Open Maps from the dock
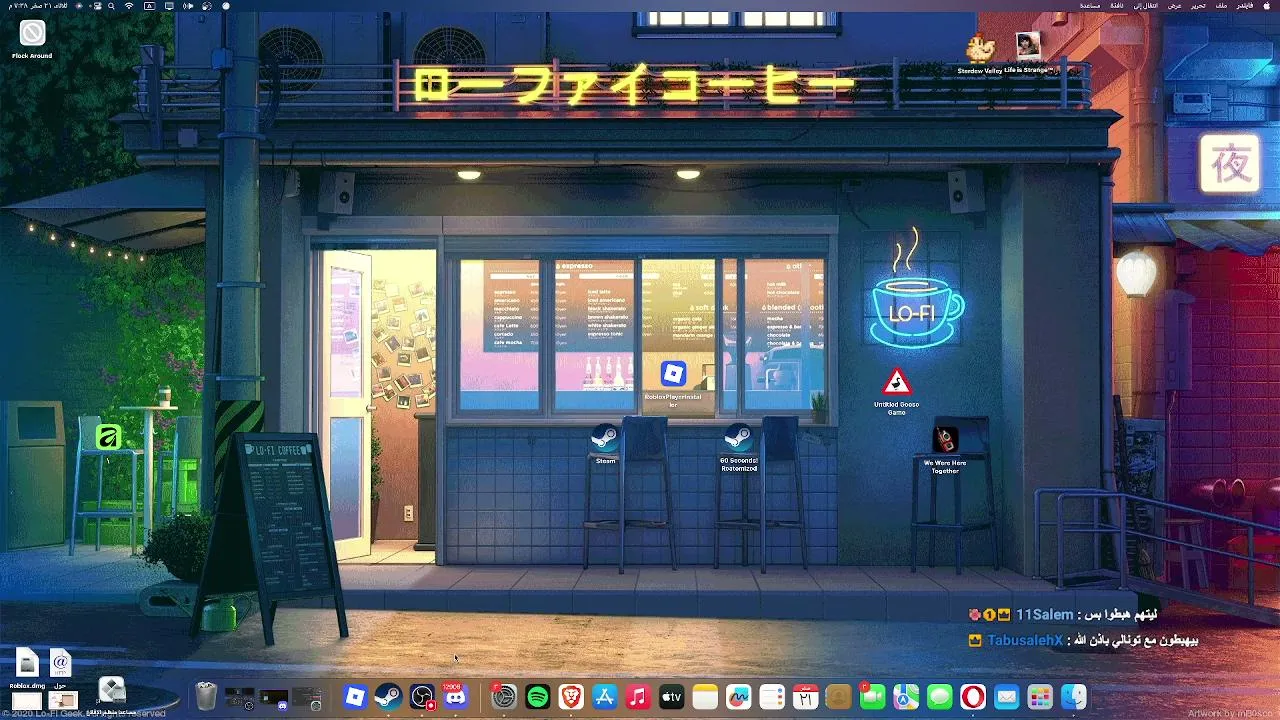 [x=906, y=697]
